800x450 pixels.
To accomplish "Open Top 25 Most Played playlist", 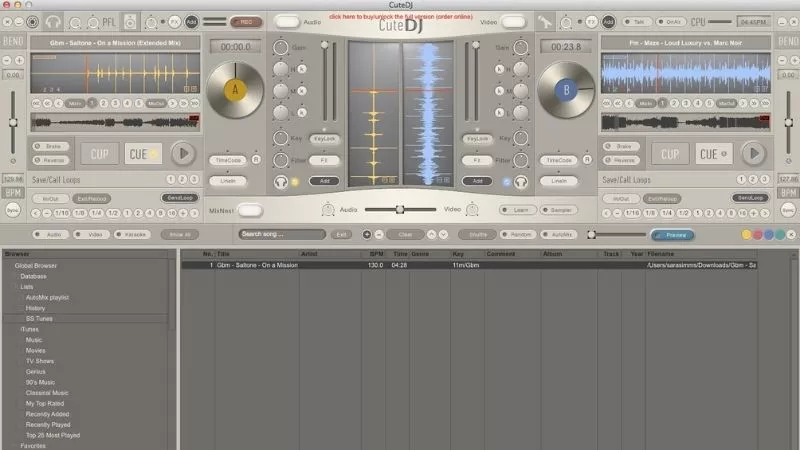I will tap(53, 435).
